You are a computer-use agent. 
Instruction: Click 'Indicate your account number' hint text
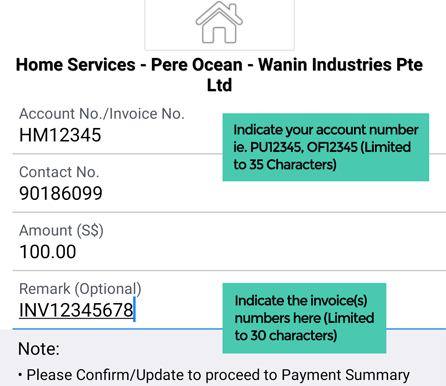(x=326, y=130)
